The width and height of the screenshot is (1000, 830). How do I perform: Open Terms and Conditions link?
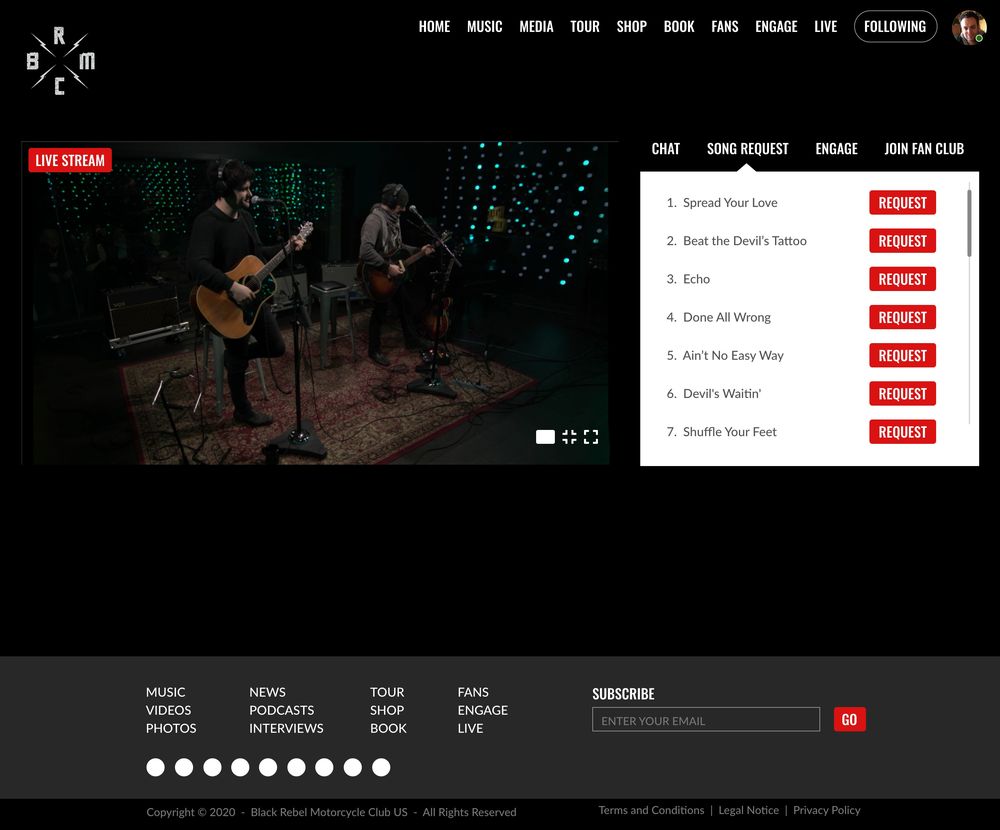[x=651, y=810]
